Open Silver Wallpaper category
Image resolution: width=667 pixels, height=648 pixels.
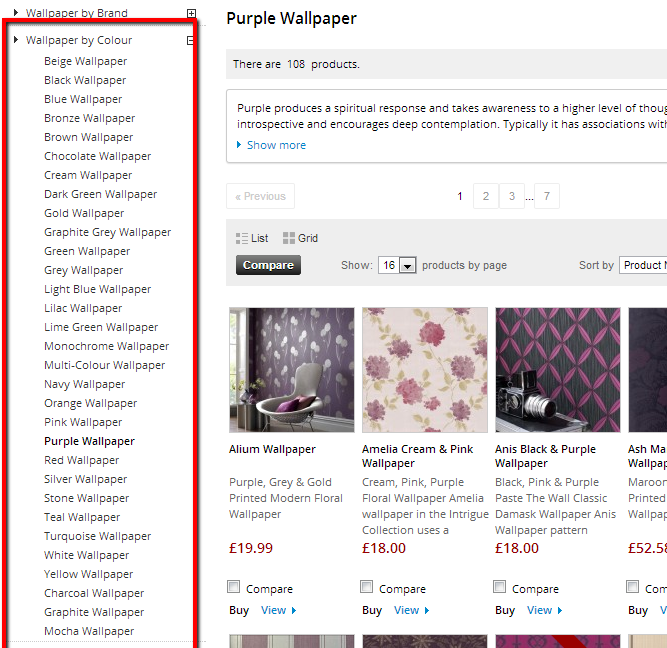click(86, 480)
